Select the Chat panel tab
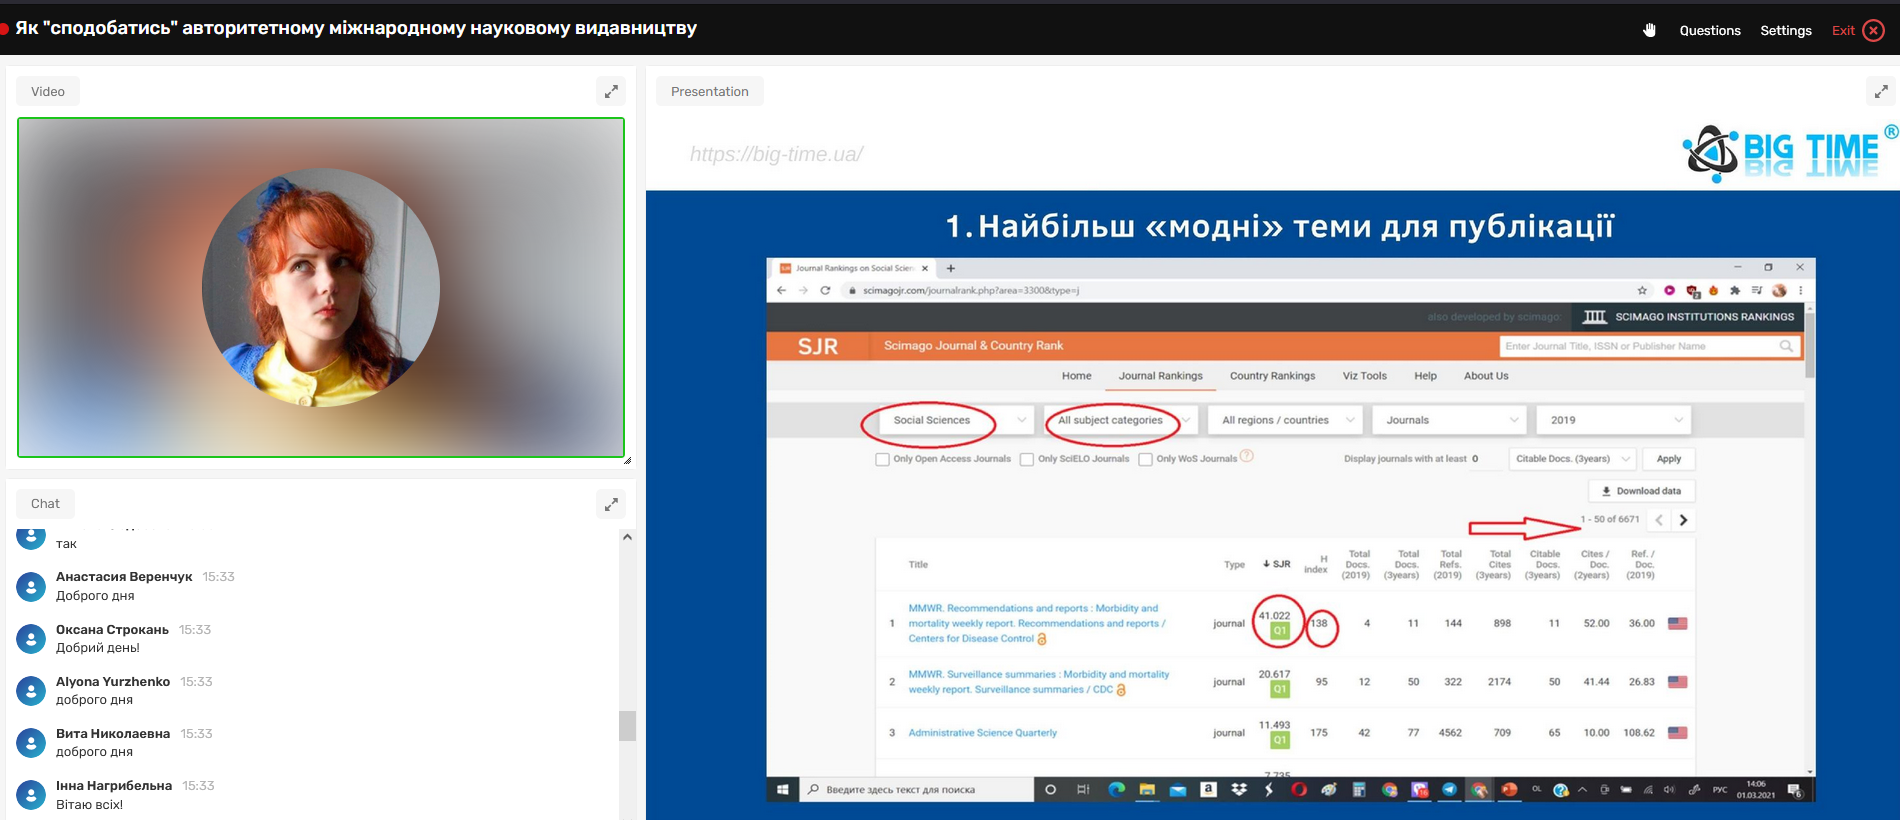1900x820 pixels. 45,504
